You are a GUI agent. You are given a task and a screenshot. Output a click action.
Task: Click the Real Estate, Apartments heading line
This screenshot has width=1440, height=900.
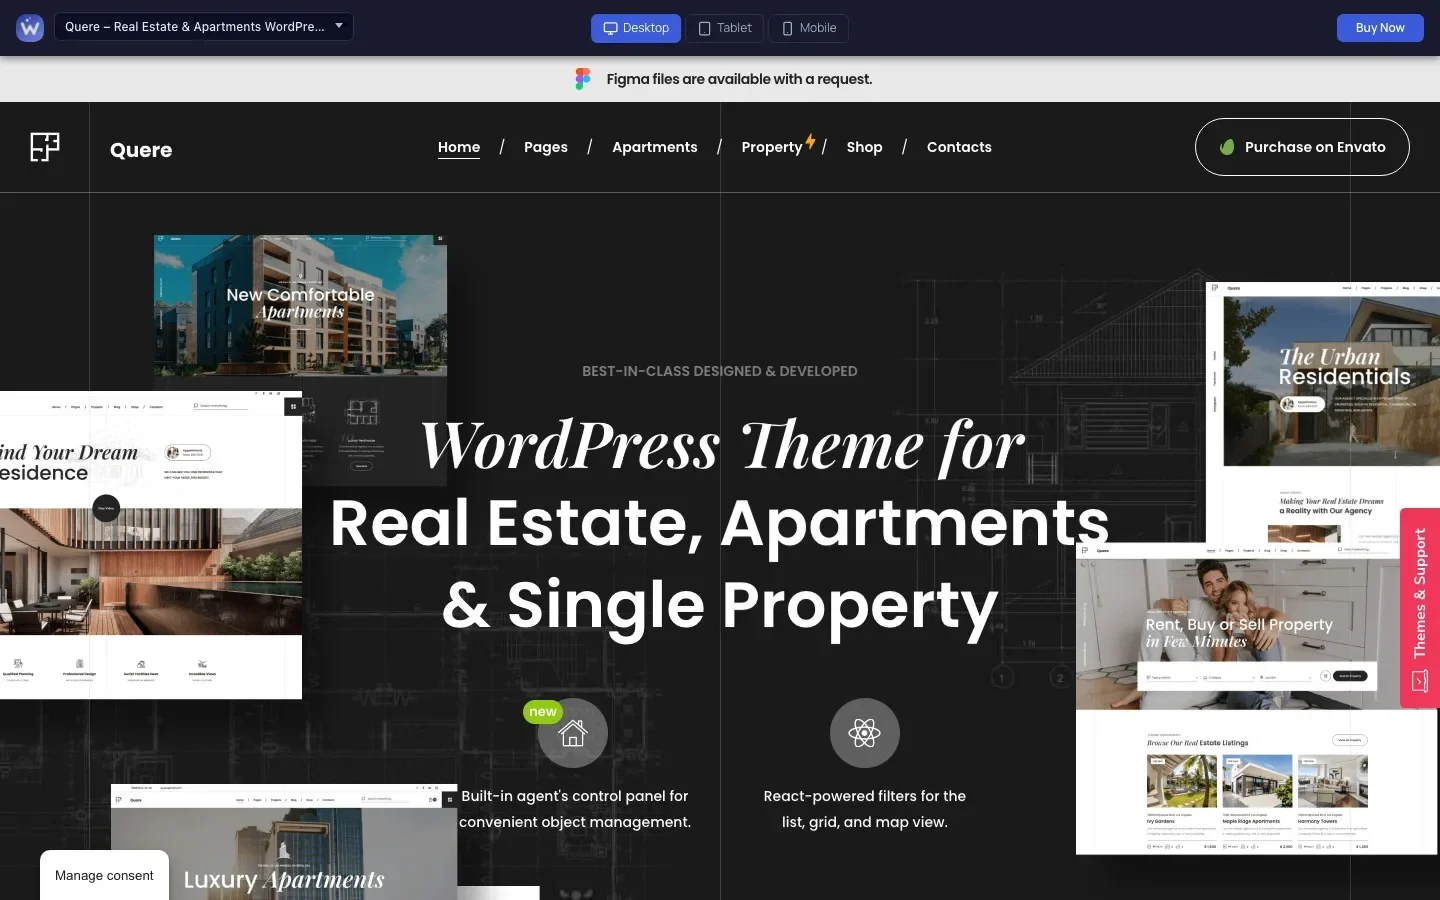tap(720, 523)
